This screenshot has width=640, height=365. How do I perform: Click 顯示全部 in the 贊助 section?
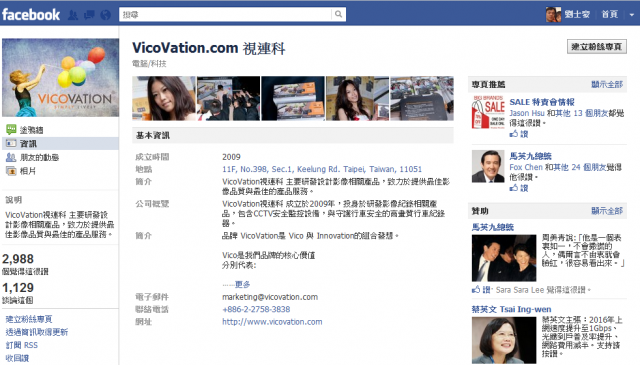pos(607,211)
